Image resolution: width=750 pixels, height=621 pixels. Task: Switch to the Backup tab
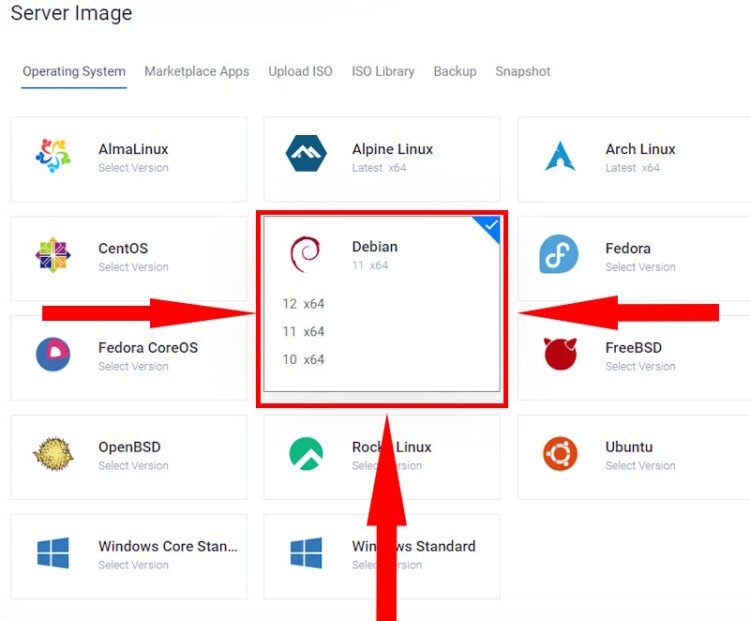coord(455,71)
